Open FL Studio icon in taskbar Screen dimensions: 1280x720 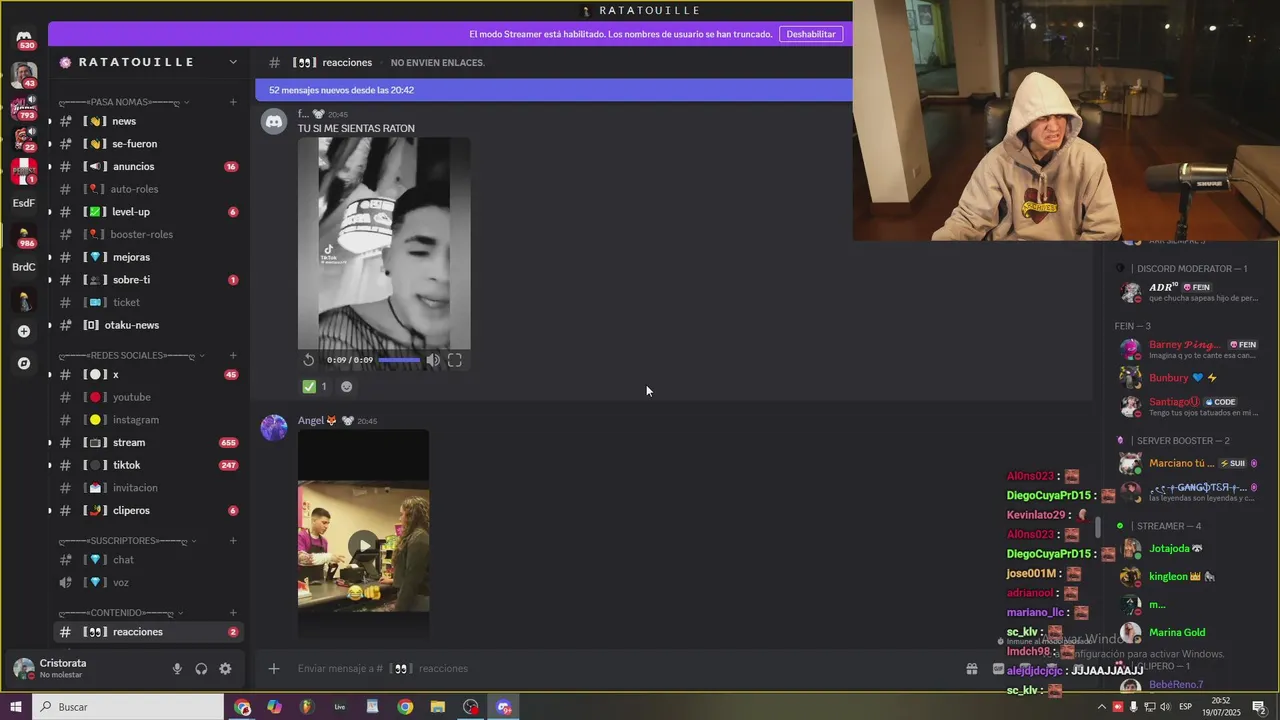click(307, 707)
